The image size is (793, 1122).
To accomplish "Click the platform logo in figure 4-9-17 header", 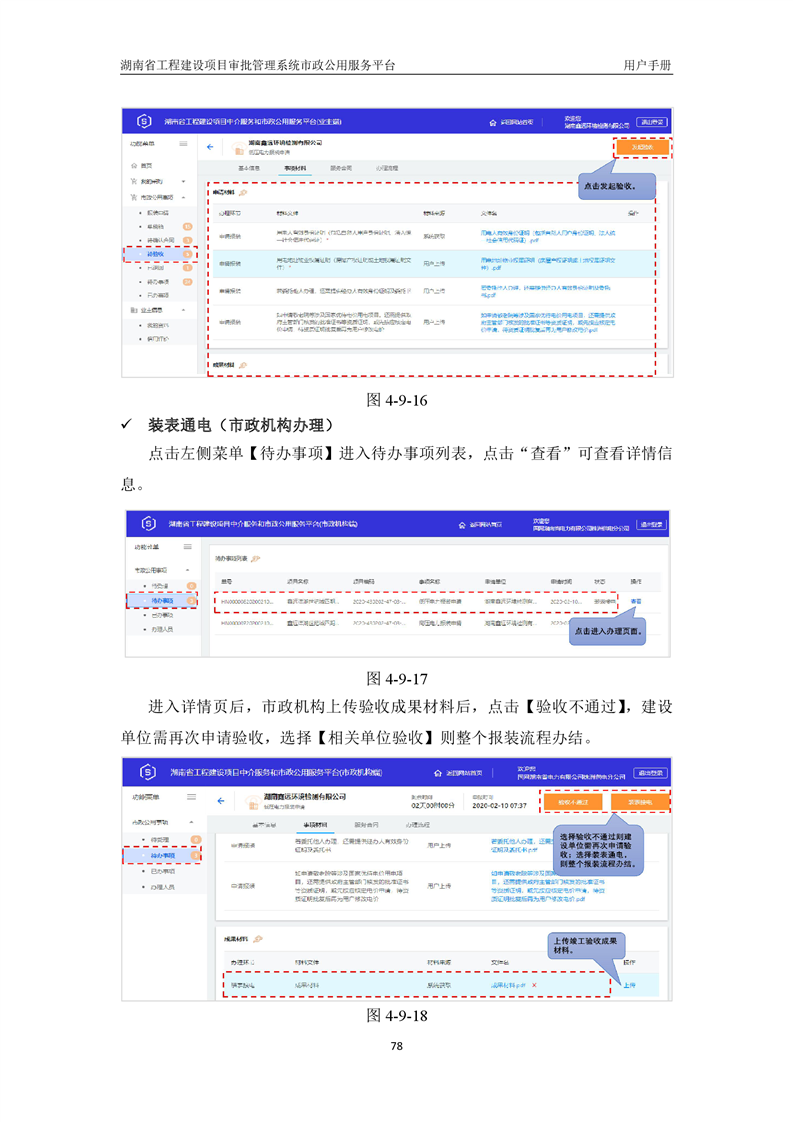I will click(x=148, y=524).
